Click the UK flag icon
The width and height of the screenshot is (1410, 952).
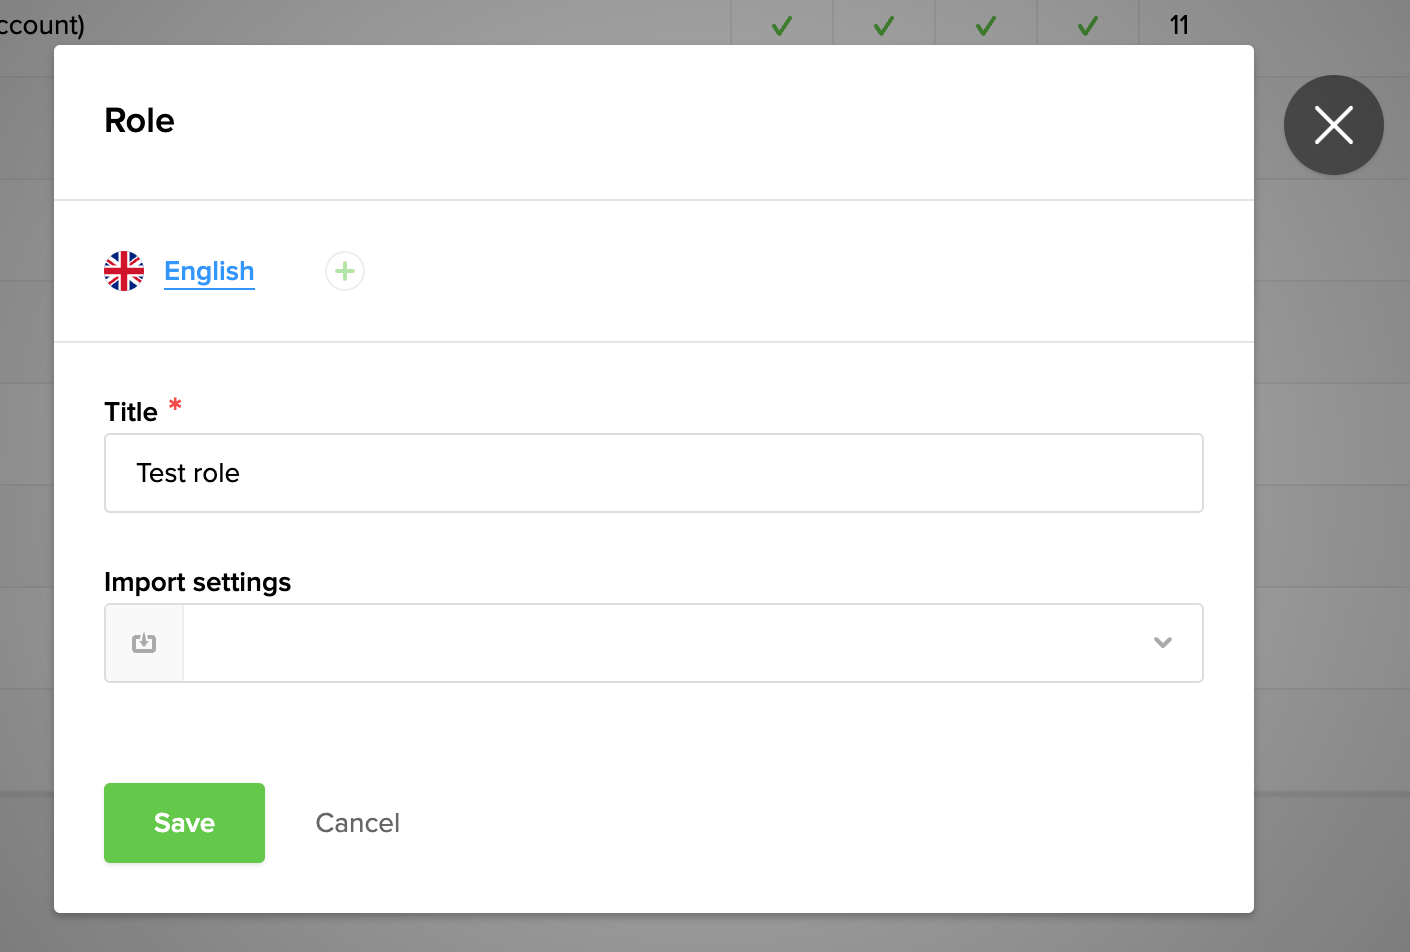(124, 271)
